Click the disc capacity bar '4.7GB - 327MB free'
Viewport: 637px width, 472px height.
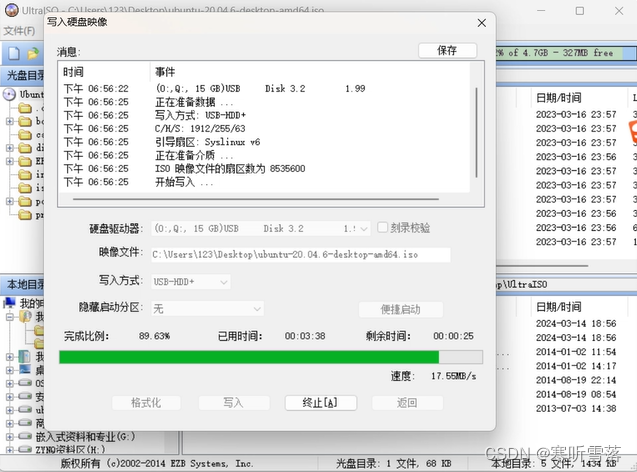[565, 53]
